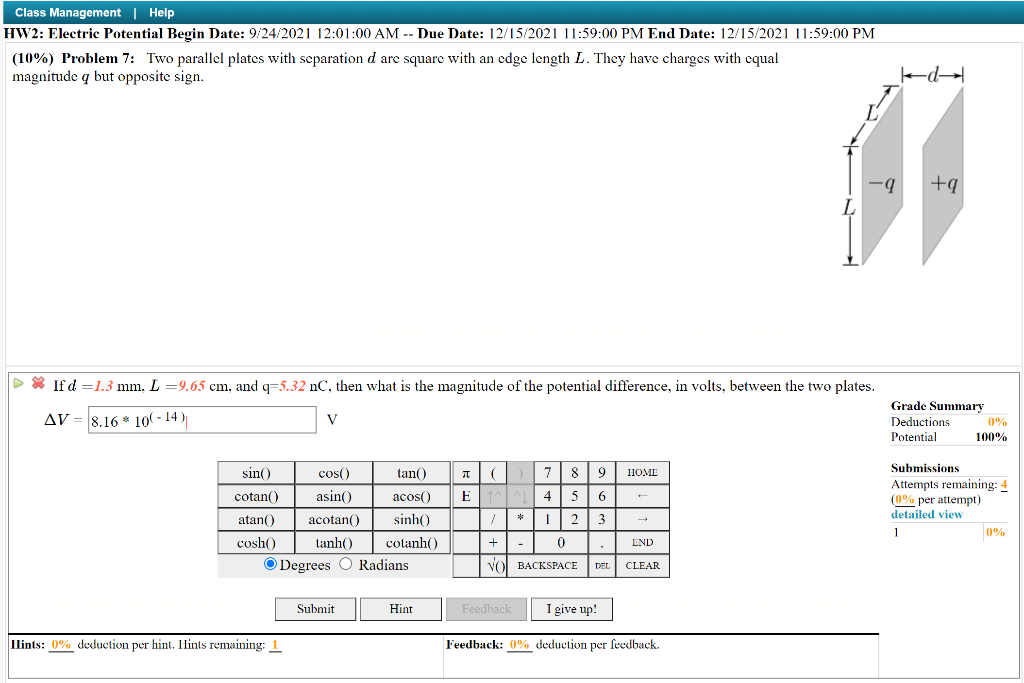Click the grayed close parenthesis key
The image size is (1024, 683).
click(x=520, y=473)
